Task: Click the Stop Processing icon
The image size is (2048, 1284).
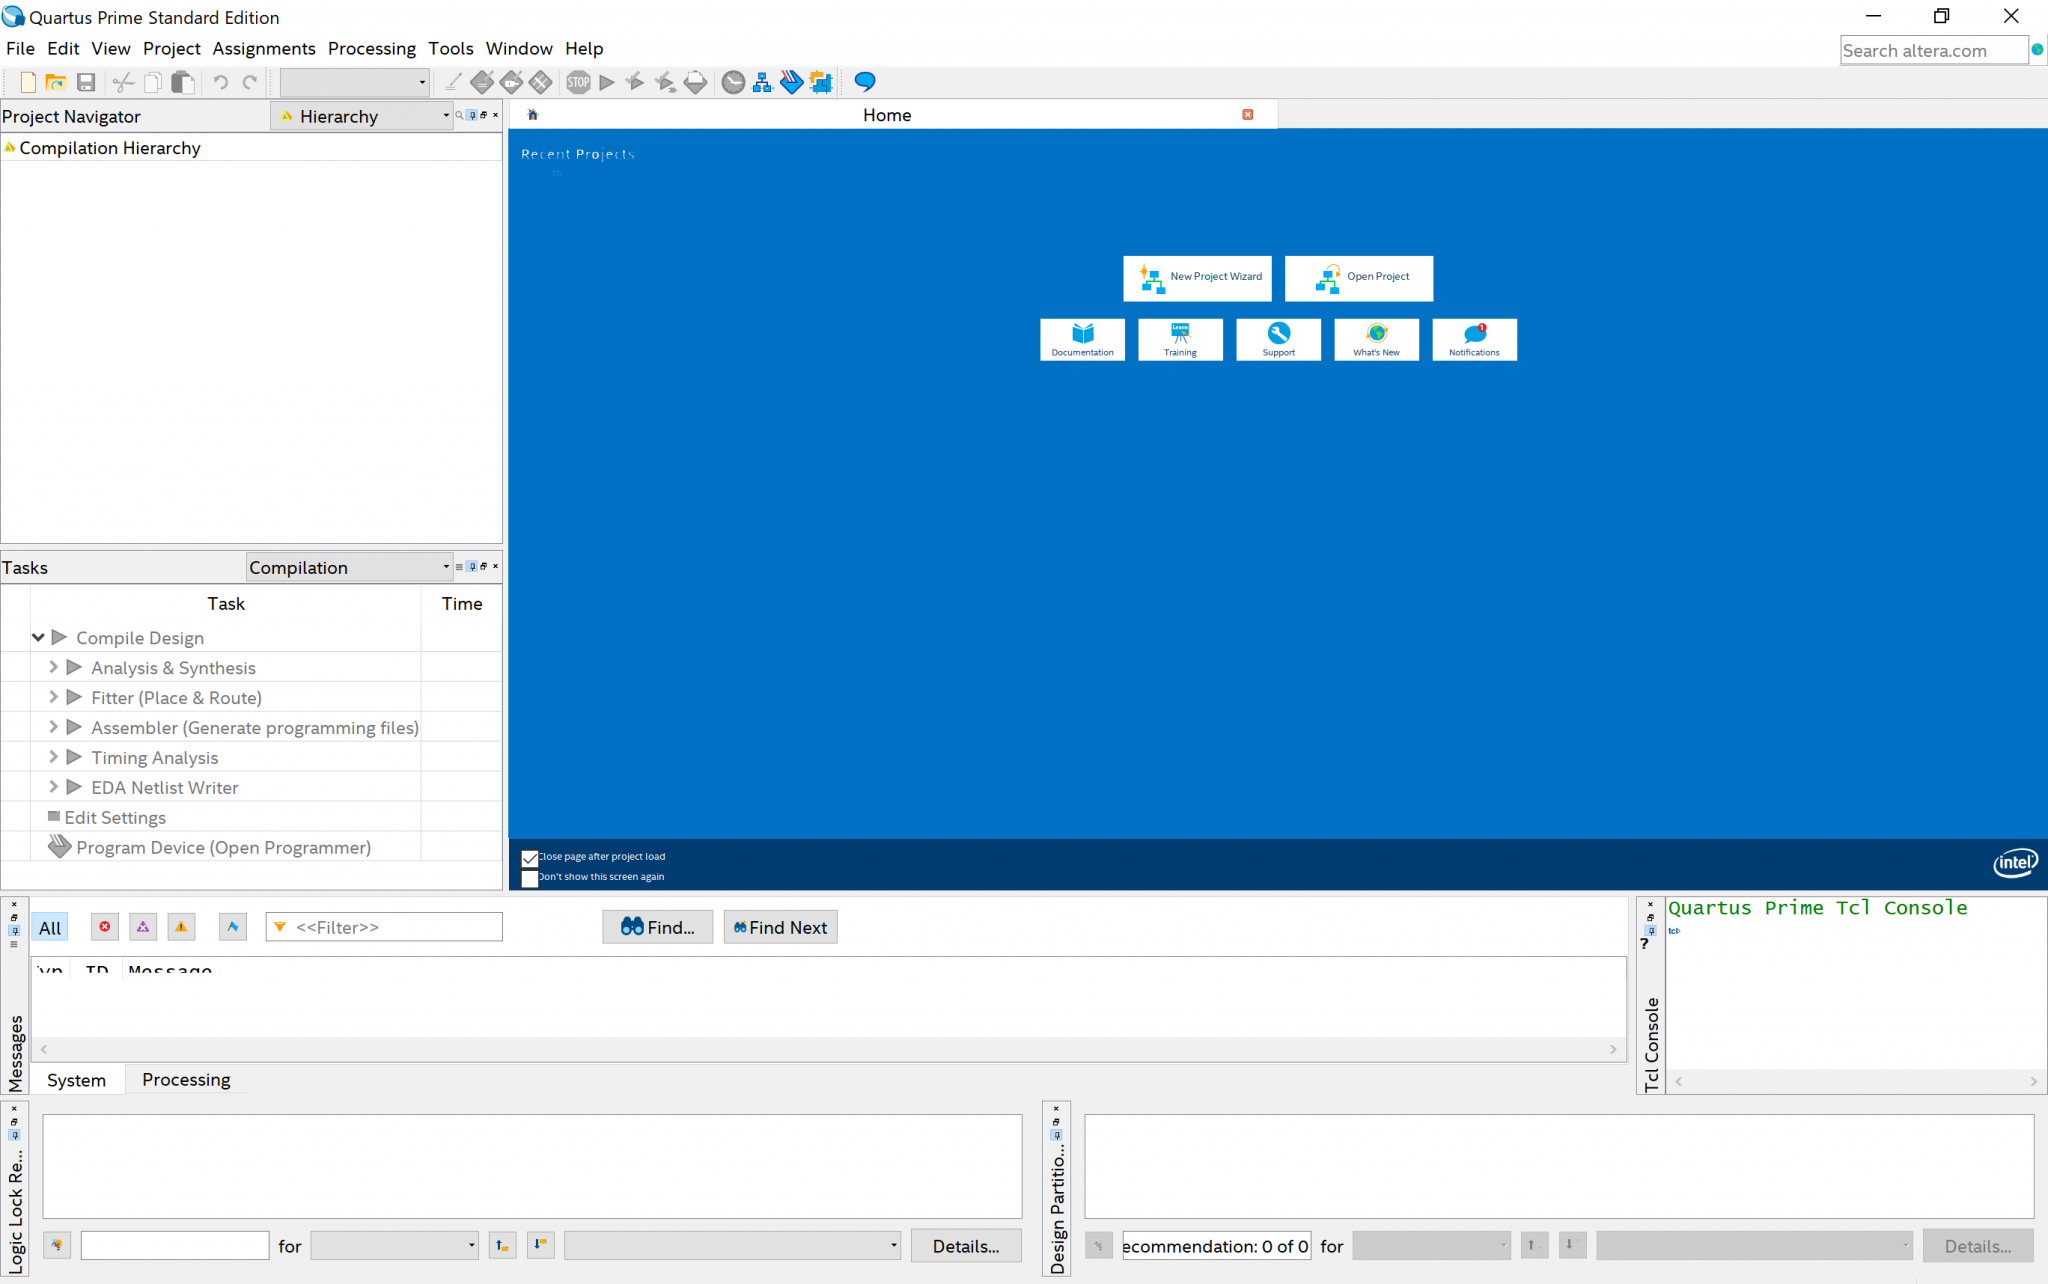Action: pos(578,82)
